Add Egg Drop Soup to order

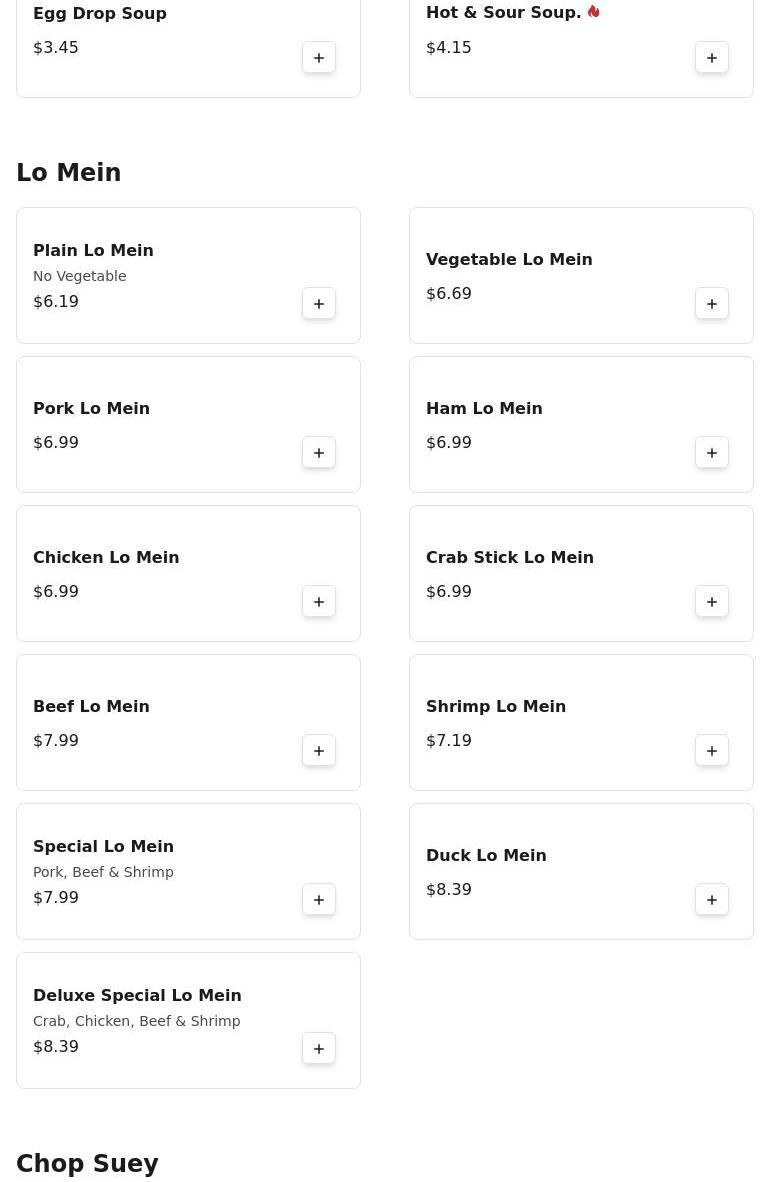click(x=319, y=58)
